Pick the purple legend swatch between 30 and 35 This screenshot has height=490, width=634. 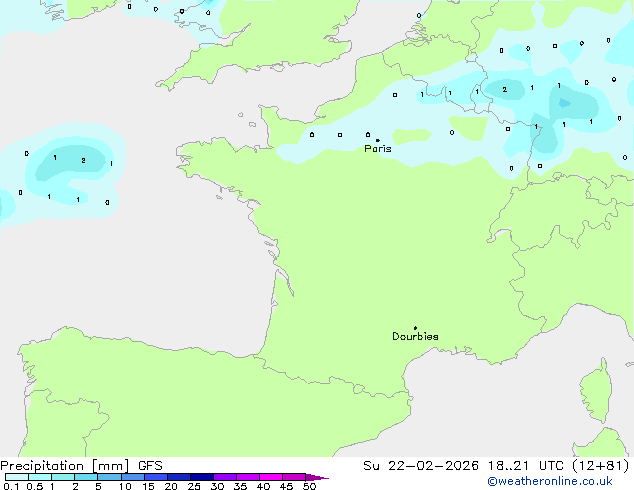point(225,477)
